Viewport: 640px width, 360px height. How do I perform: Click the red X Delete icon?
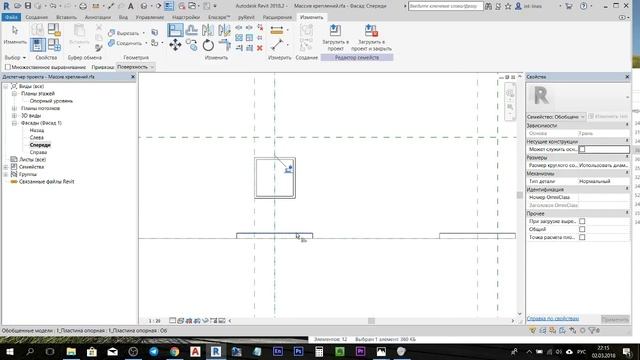(260, 48)
